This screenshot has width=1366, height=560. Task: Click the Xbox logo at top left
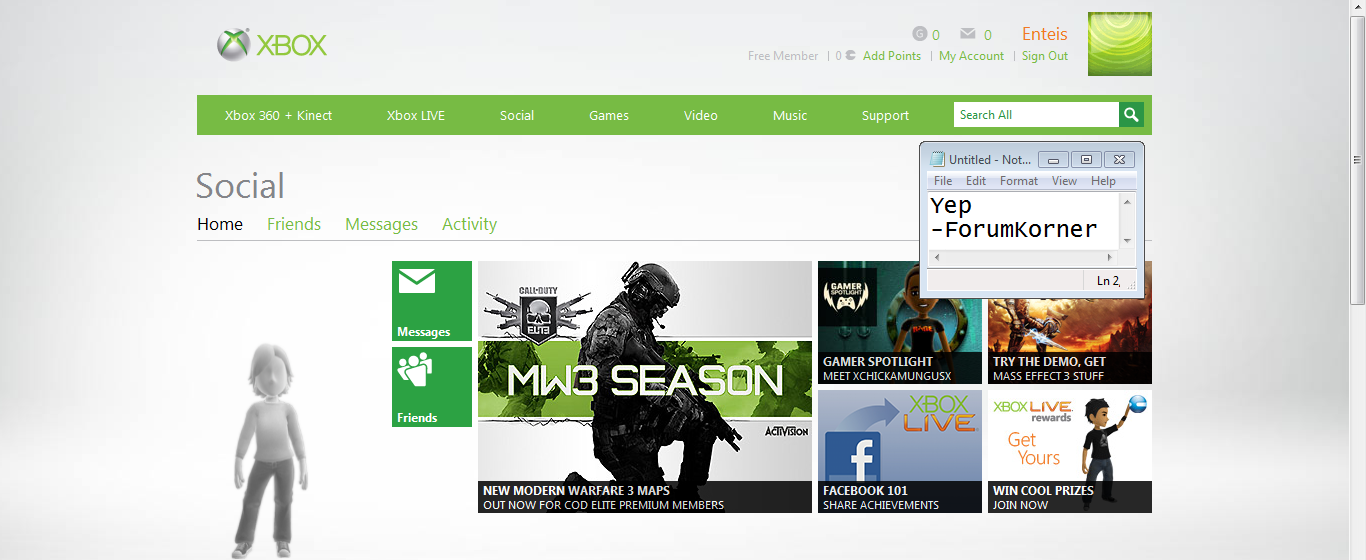(x=272, y=45)
